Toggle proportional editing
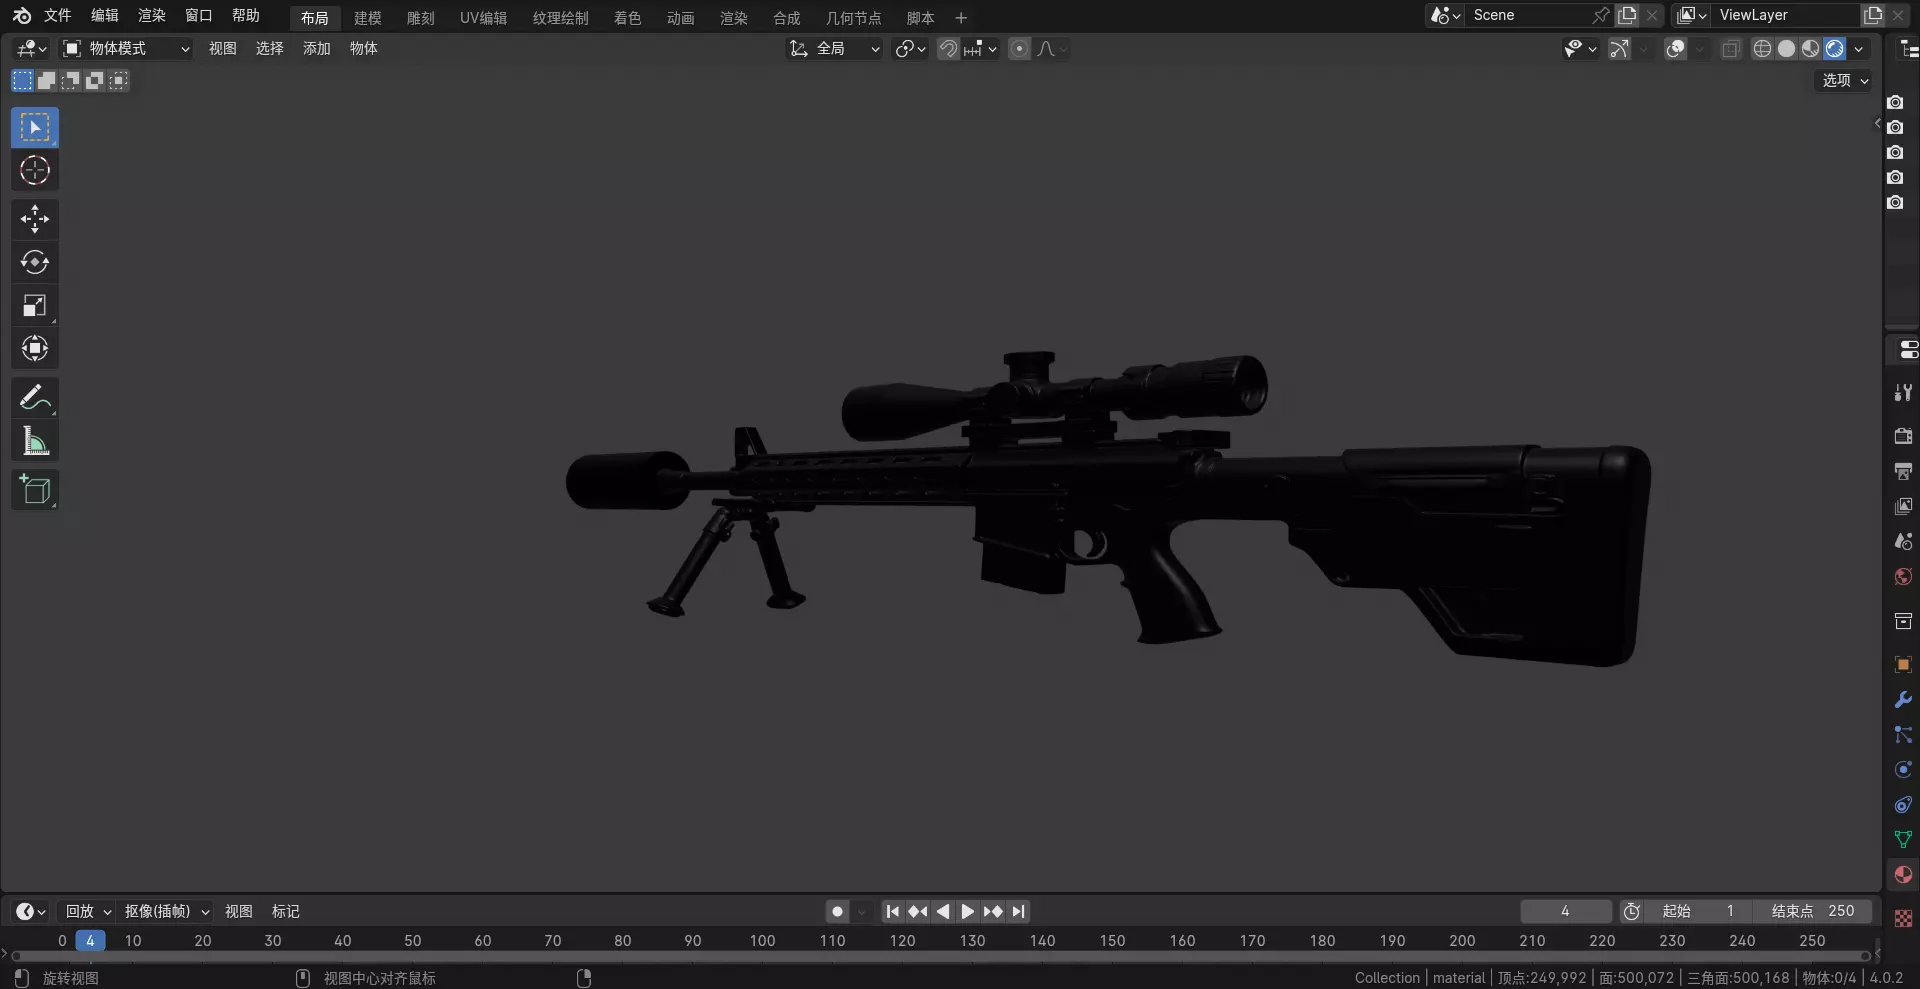This screenshot has height=989, width=1920. point(1019,48)
